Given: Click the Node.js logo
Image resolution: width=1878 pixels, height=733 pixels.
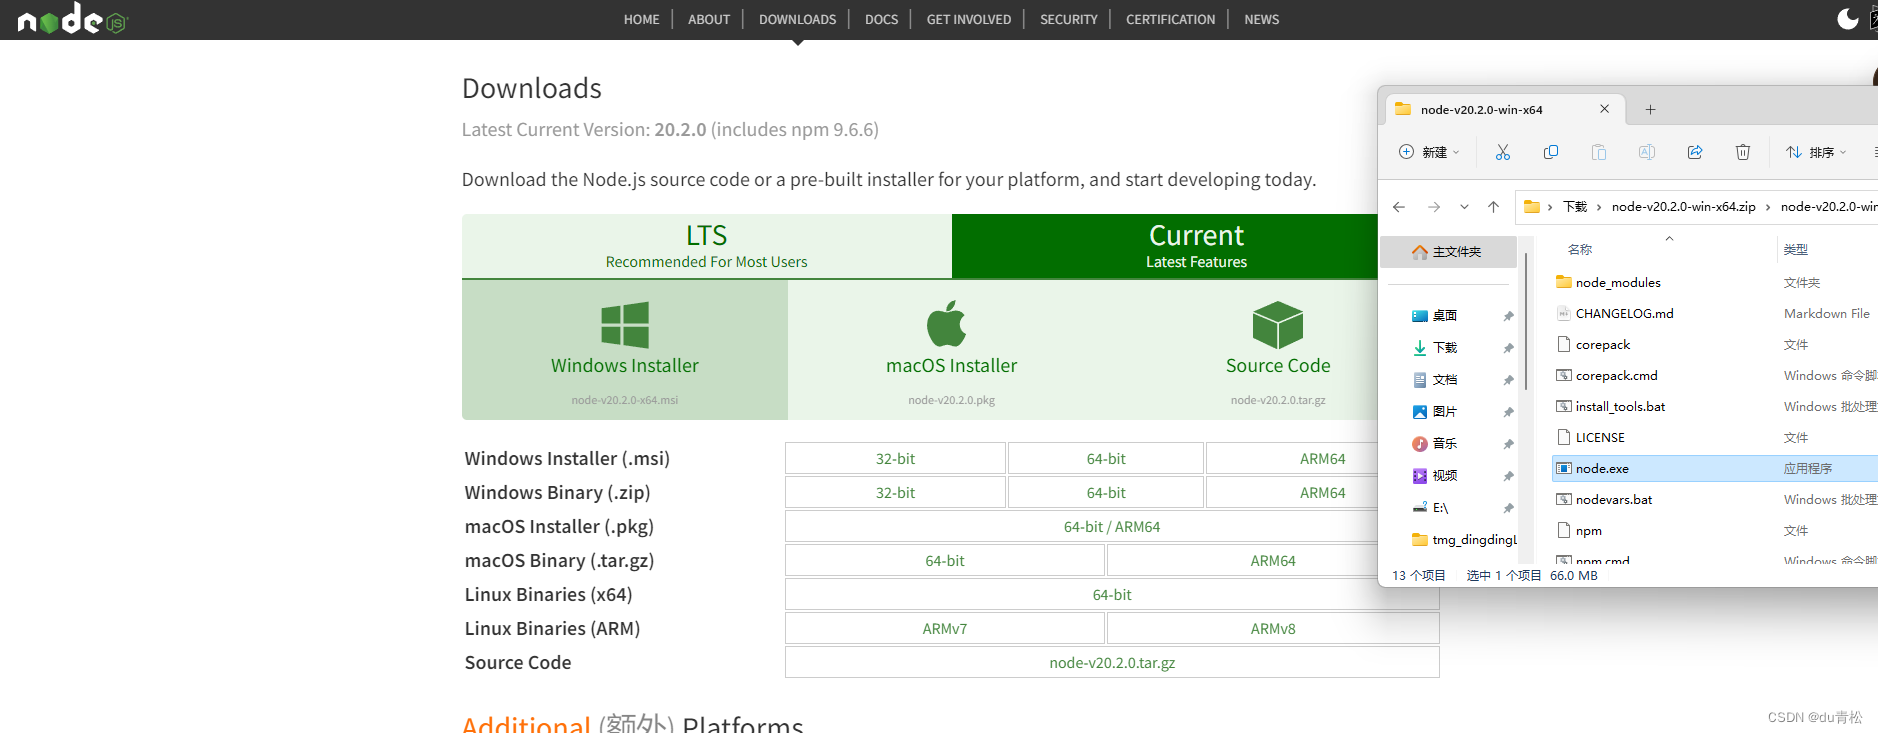Looking at the screenshot, I should [x=72, y=19].
